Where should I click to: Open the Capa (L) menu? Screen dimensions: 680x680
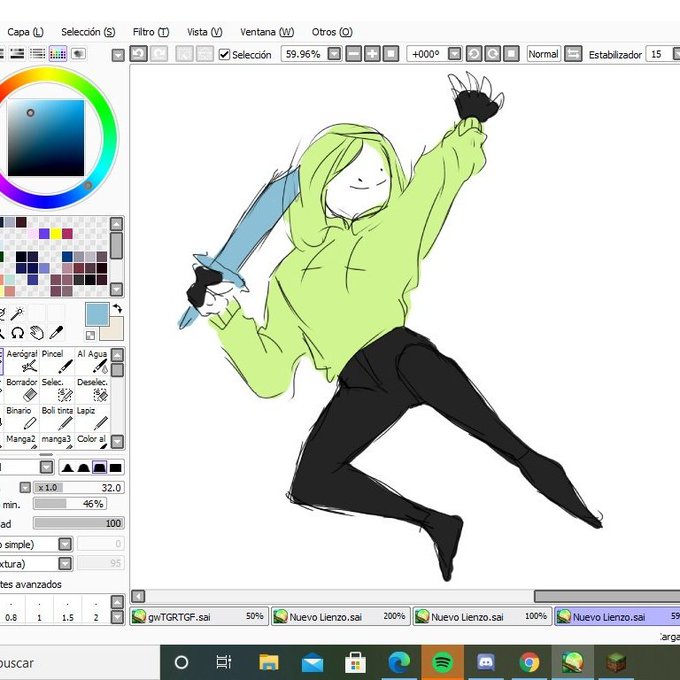[26, 32]
